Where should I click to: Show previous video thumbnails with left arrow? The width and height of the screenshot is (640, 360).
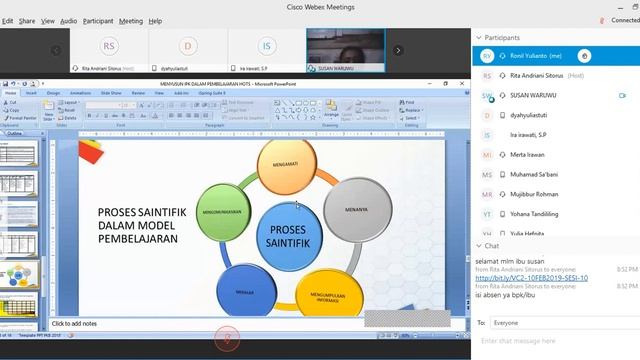56,51
